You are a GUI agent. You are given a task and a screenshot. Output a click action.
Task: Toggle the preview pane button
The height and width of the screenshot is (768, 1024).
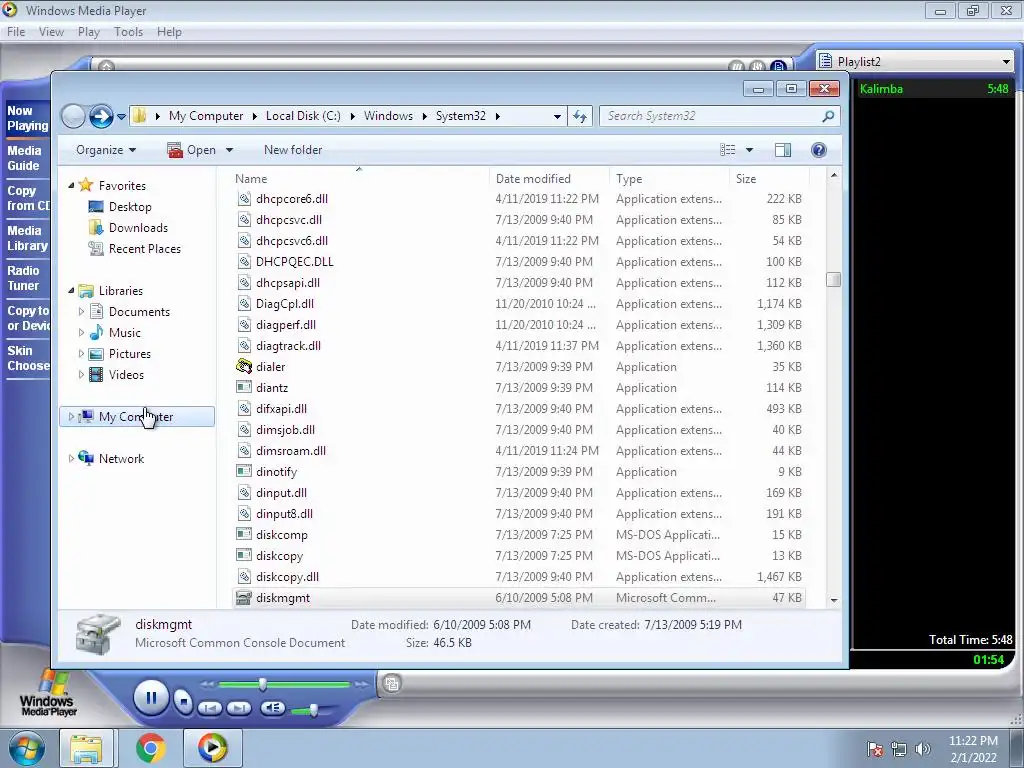pos(782,150)
